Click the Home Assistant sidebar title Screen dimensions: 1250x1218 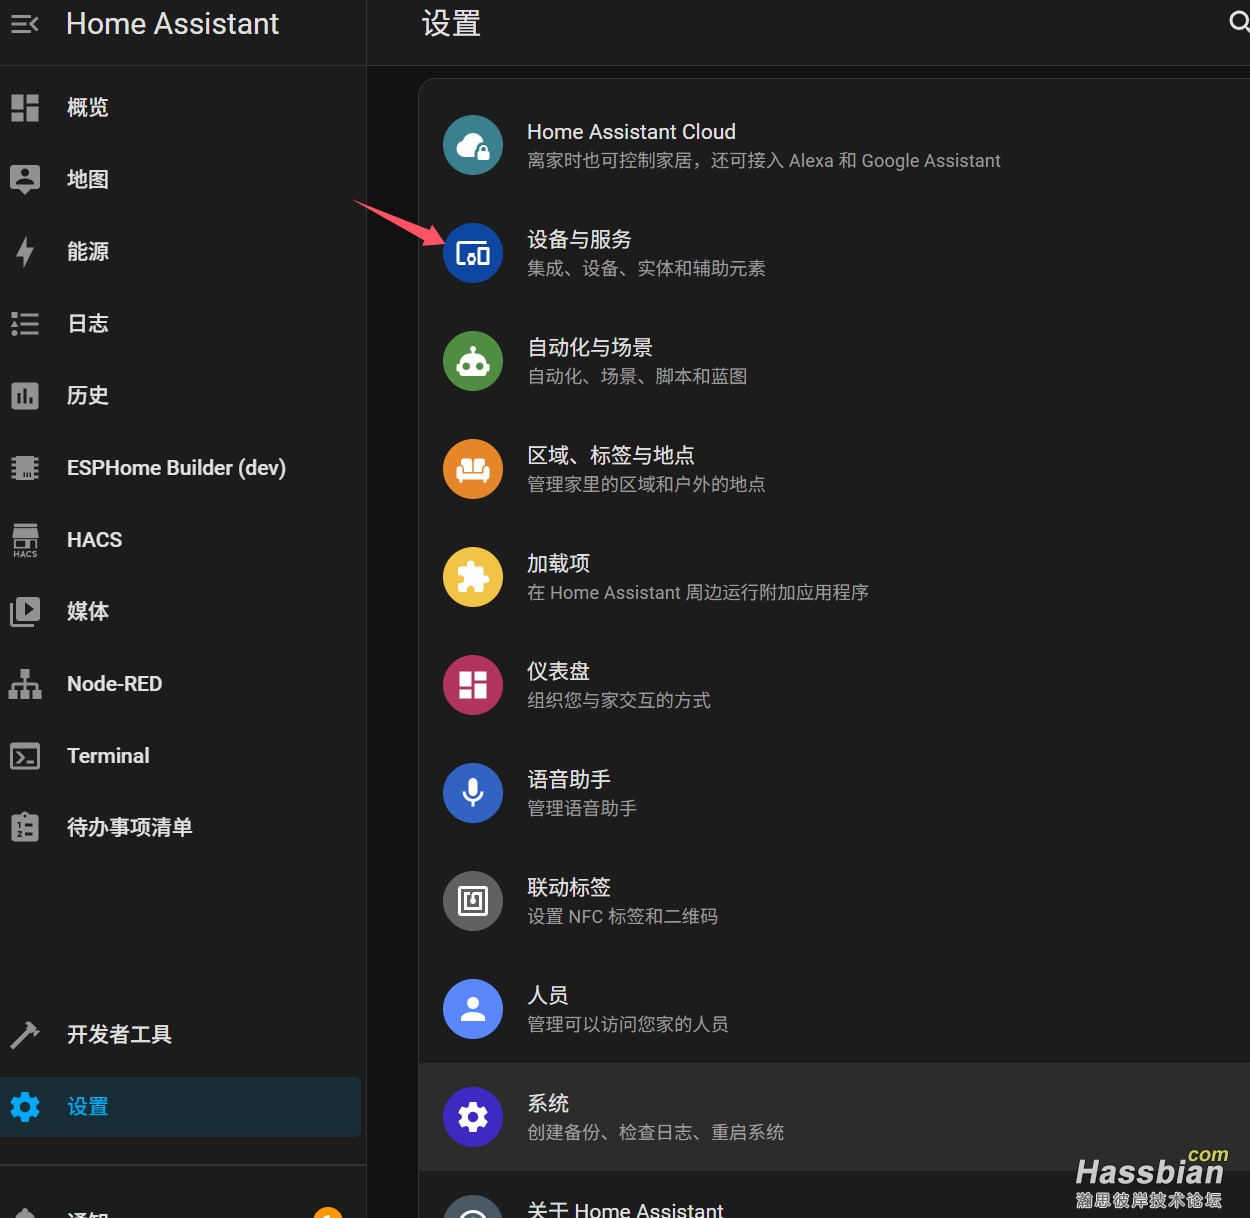point(172,24)
